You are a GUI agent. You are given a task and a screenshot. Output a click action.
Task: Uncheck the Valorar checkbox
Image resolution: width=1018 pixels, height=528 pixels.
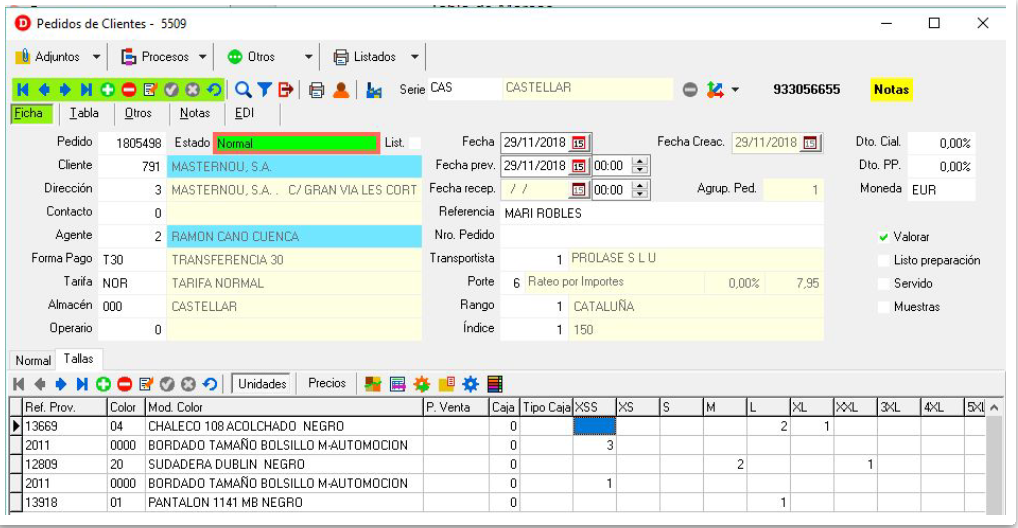tap(883, 238)
